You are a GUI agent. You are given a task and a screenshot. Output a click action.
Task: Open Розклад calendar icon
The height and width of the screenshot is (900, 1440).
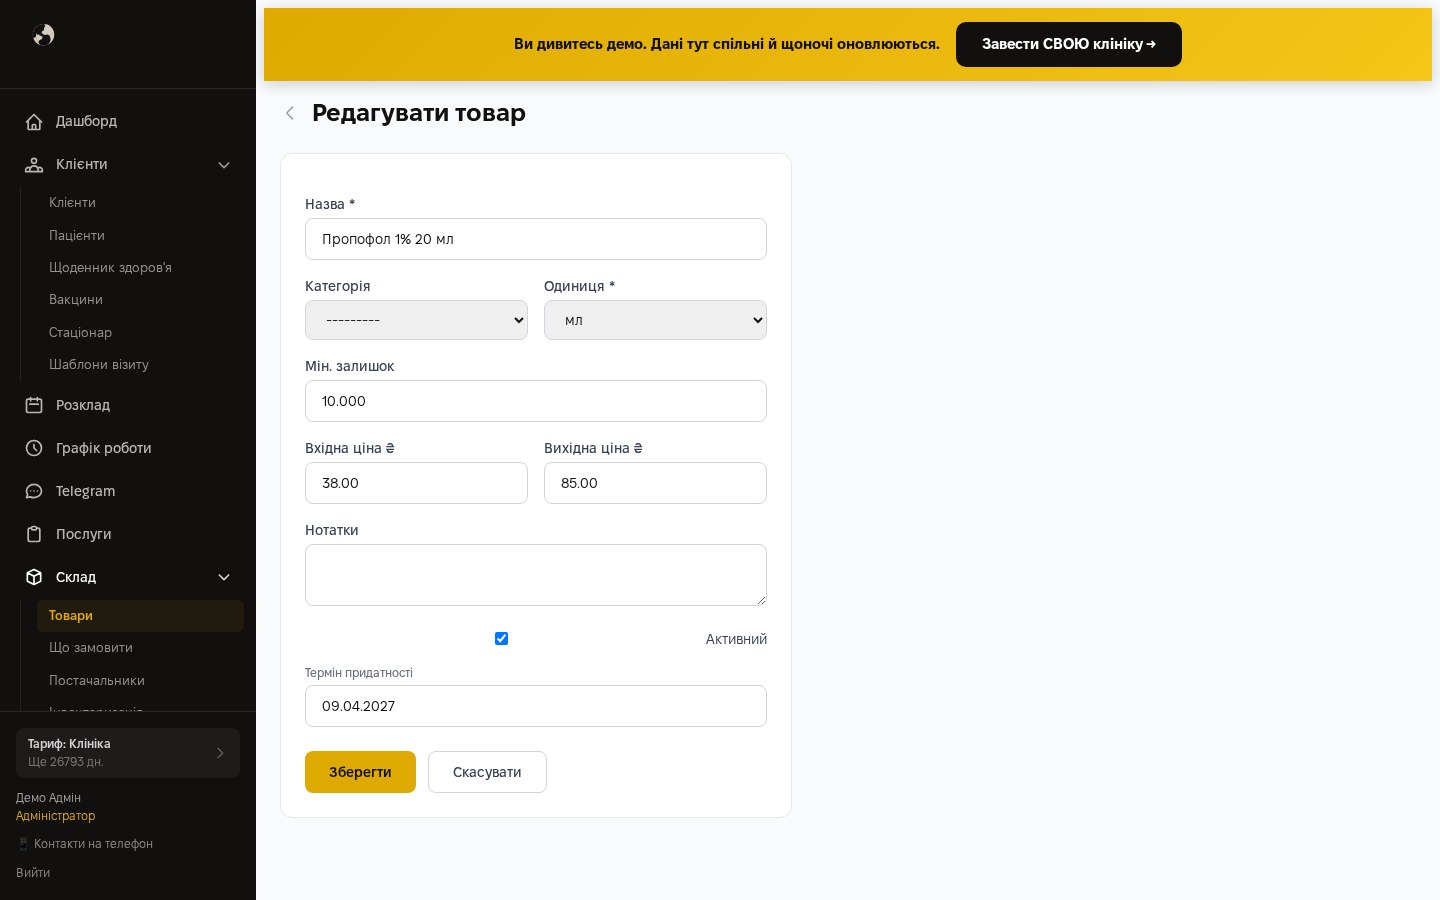[x=34, y=405]
